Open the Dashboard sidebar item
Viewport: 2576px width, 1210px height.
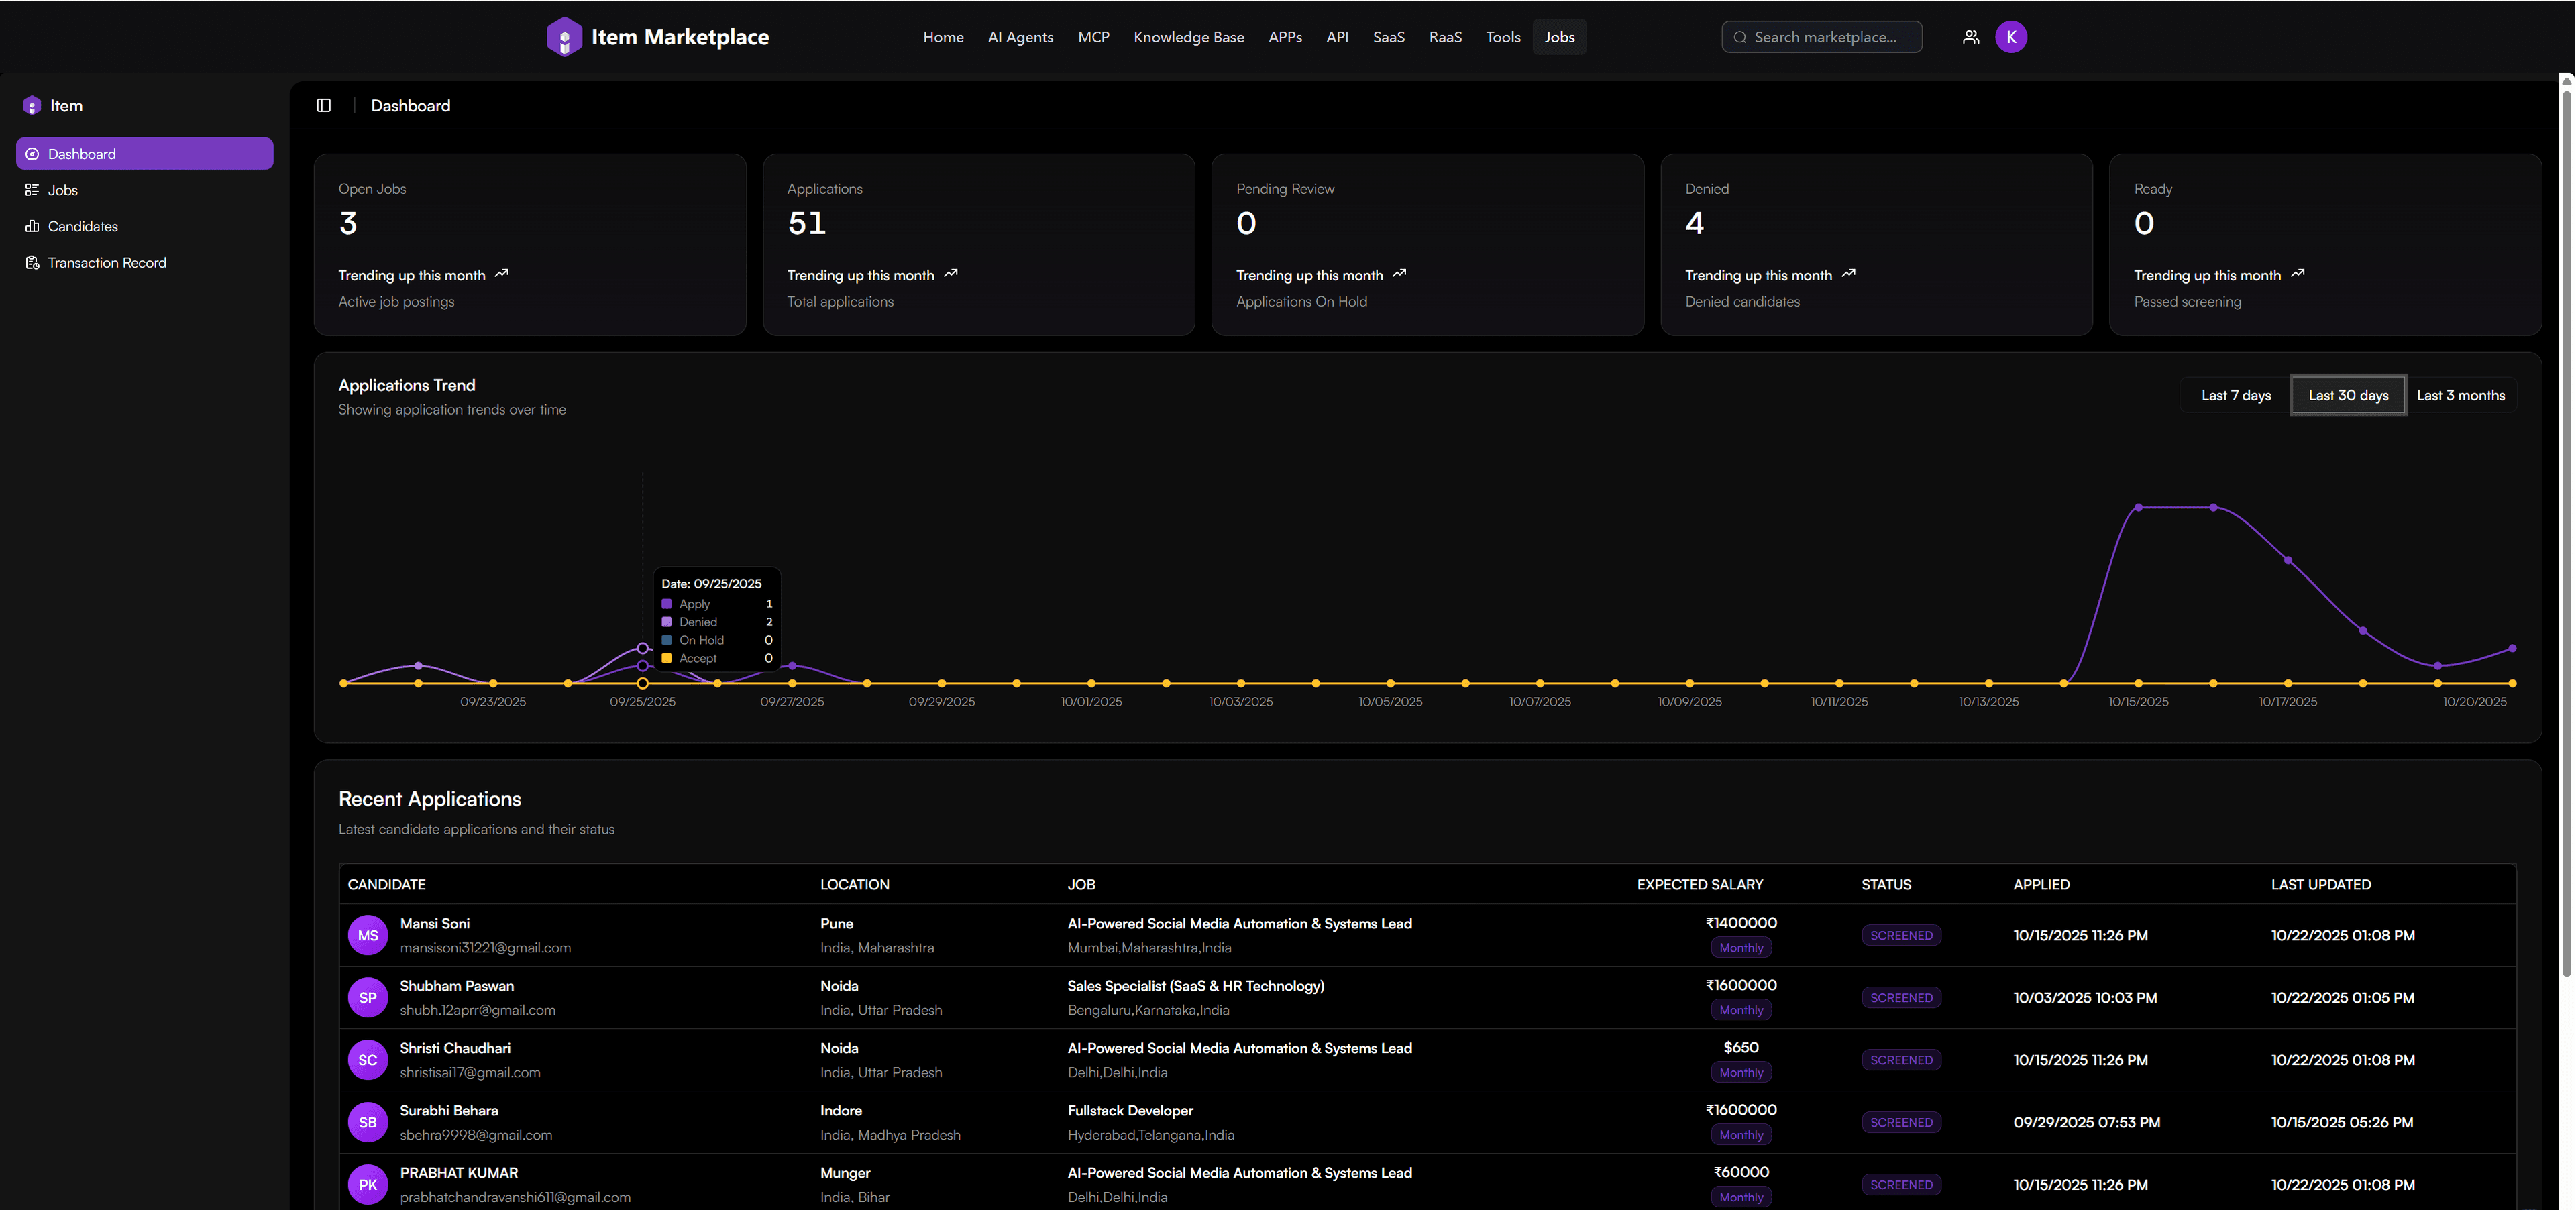[x=144, y=154]
